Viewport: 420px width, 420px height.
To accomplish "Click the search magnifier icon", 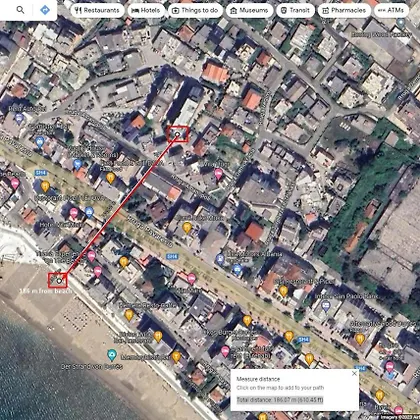I will click(x=20, y=10).
